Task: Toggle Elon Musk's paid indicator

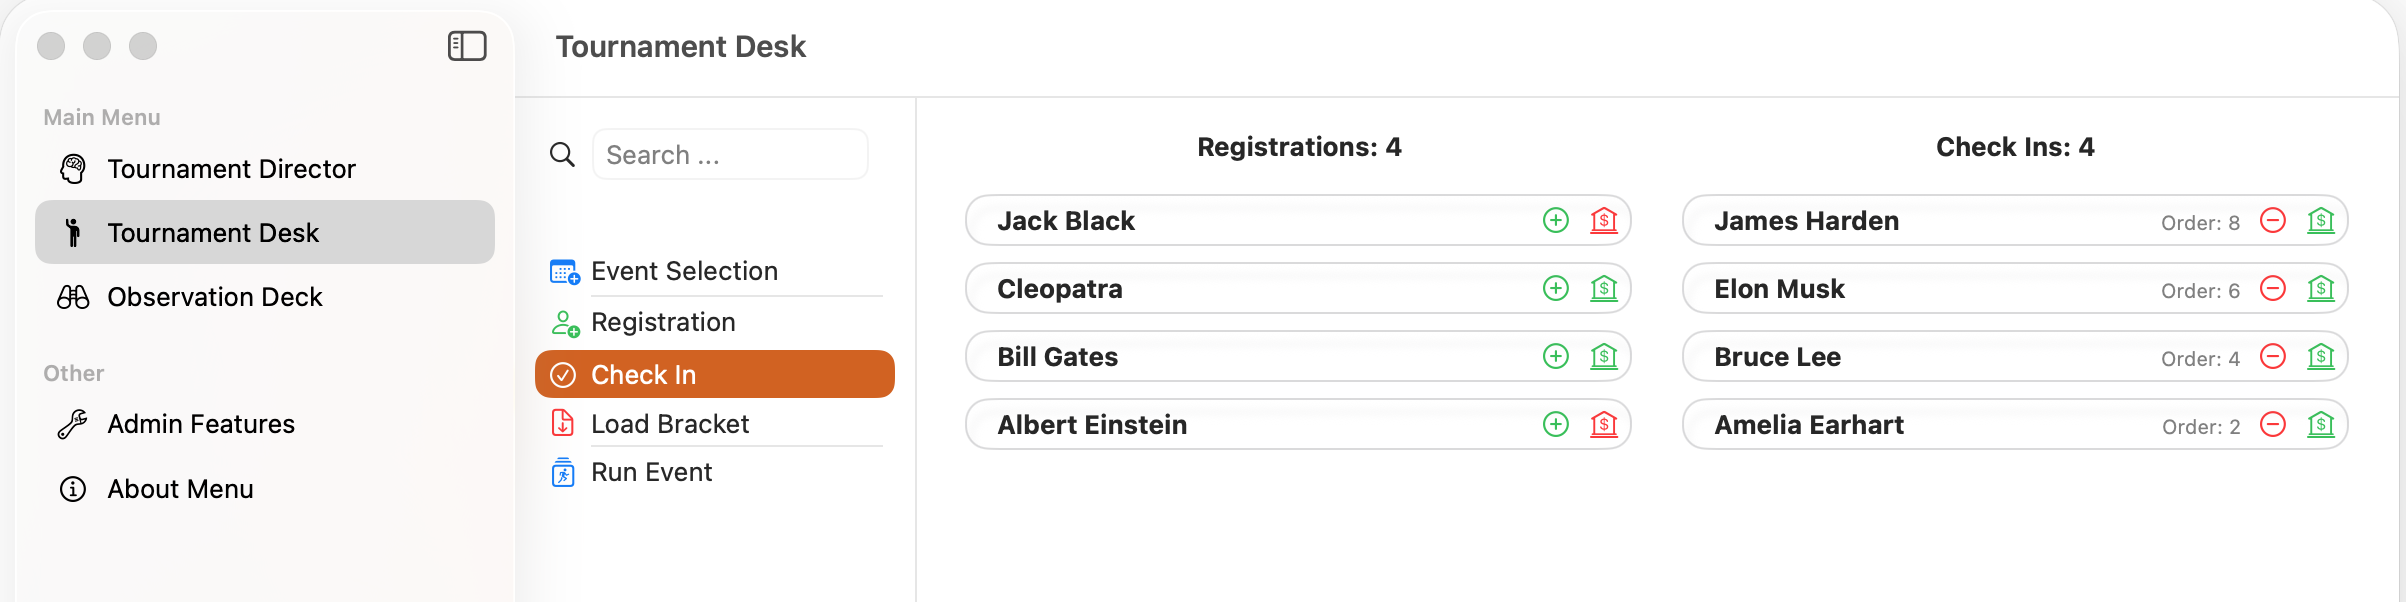Action: (2322, 288)
